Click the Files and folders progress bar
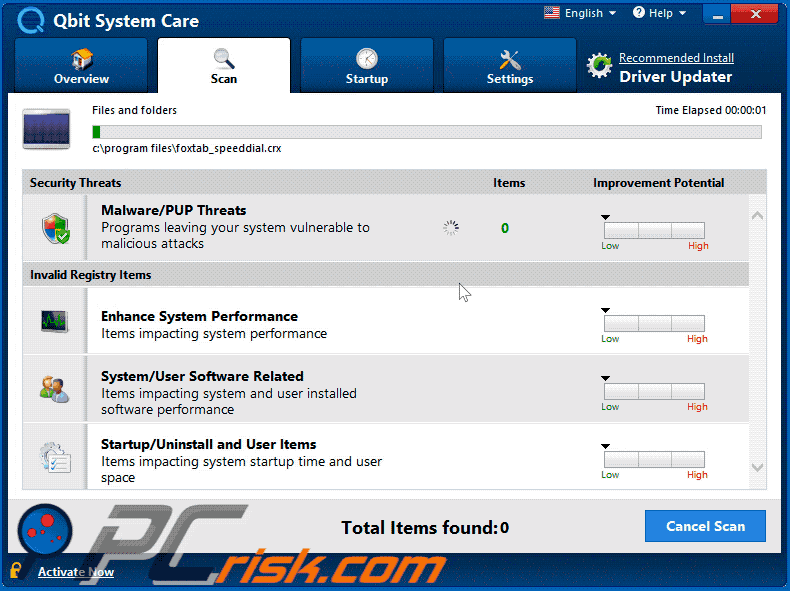790x591 pixels. pyautogui.click(x=427, y=132)
